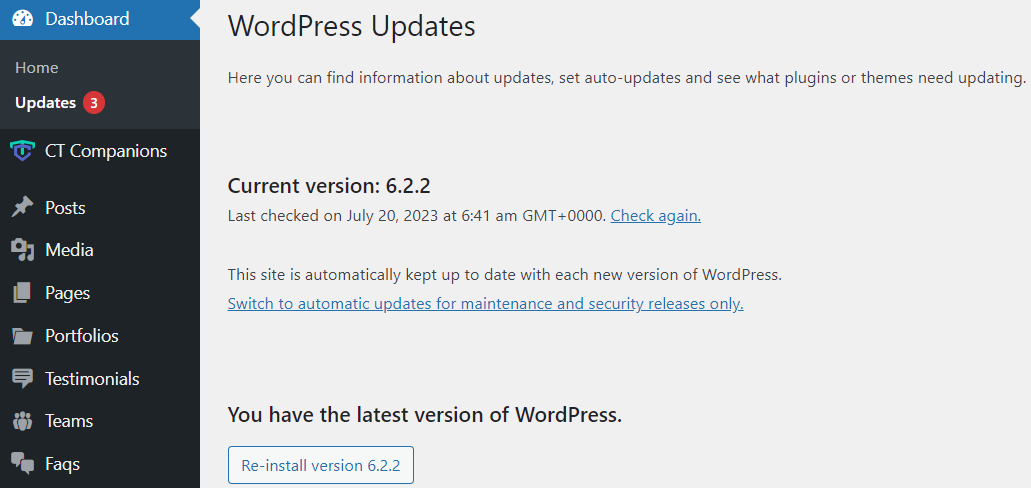
Task: Click the folder icon beside Portfolios
Action: (22, 336)
